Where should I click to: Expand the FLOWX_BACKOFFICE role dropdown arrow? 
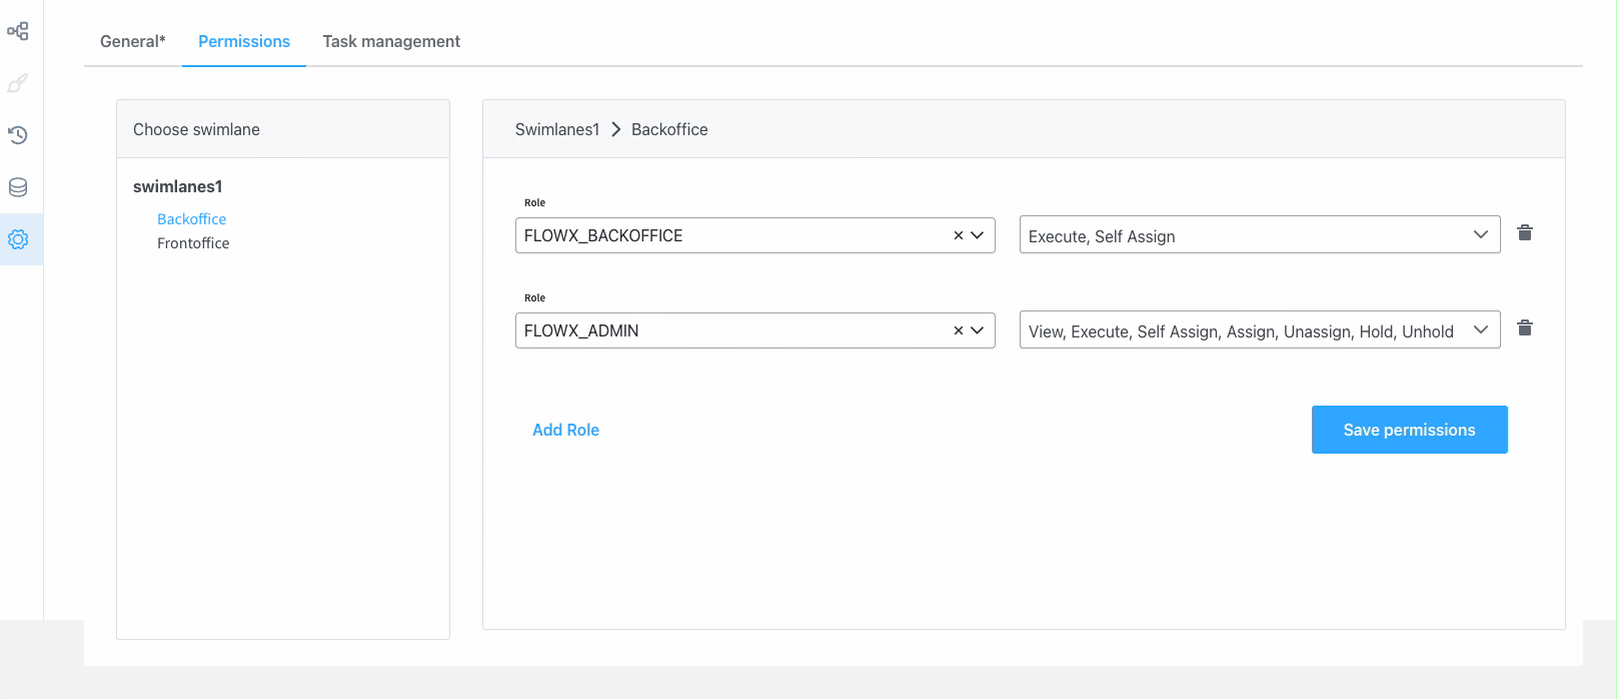(978, 235)
